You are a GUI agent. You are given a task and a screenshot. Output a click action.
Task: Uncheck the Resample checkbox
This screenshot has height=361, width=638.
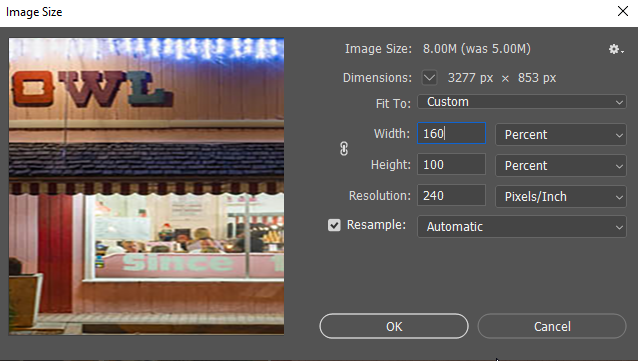click(334, 225)
